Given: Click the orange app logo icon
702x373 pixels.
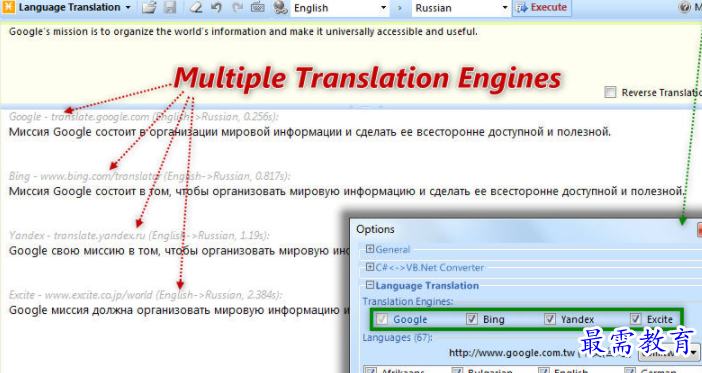Looking at the screenshot, I should (9, 7).
